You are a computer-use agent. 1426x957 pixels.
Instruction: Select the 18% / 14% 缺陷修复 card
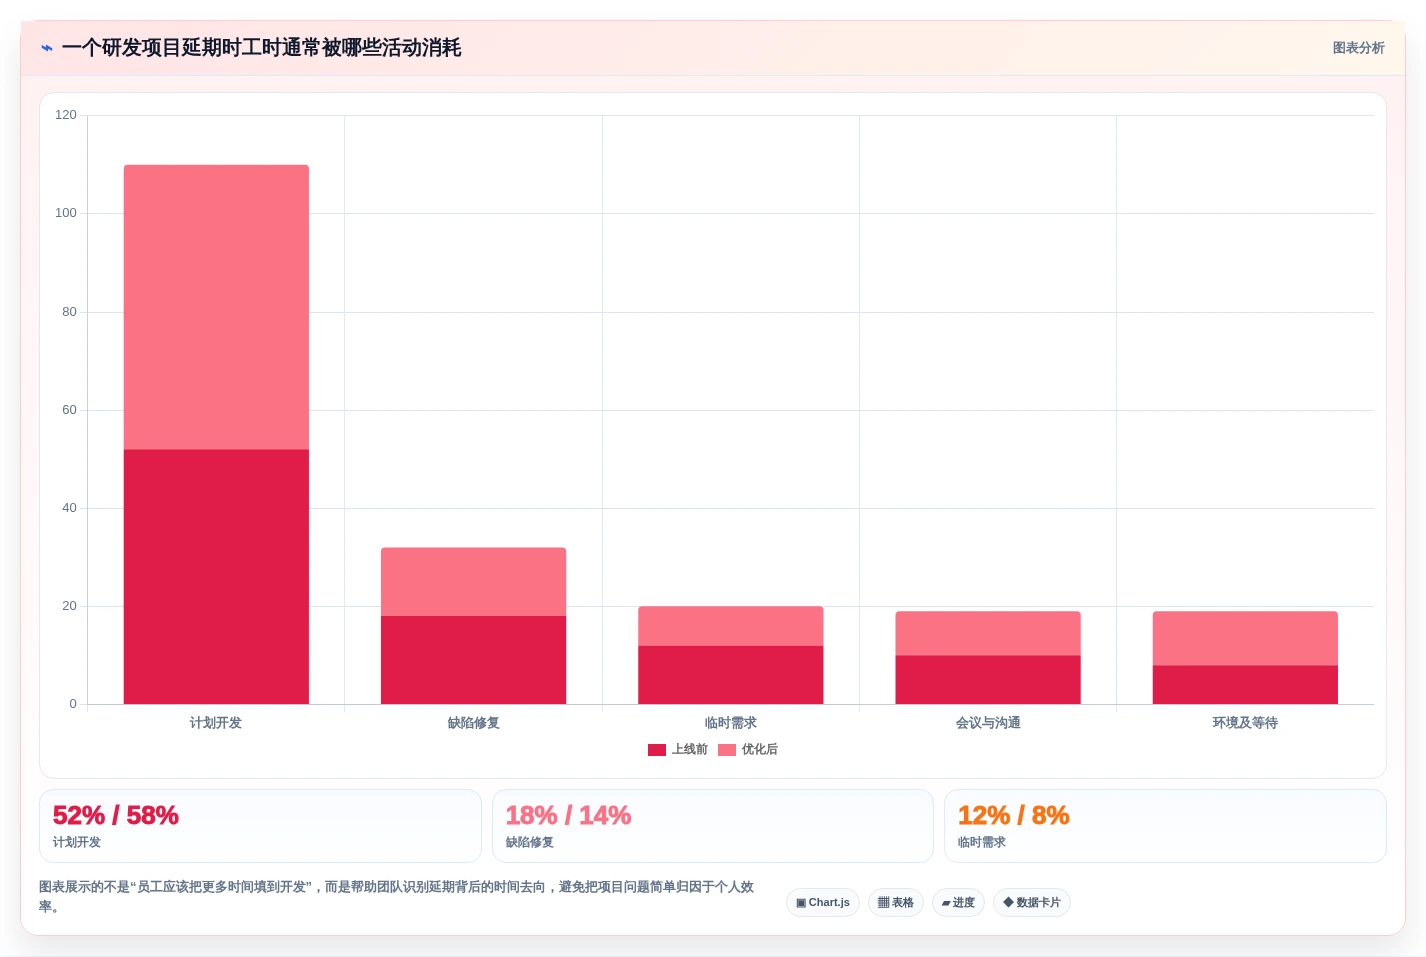[x=713, y=826]
